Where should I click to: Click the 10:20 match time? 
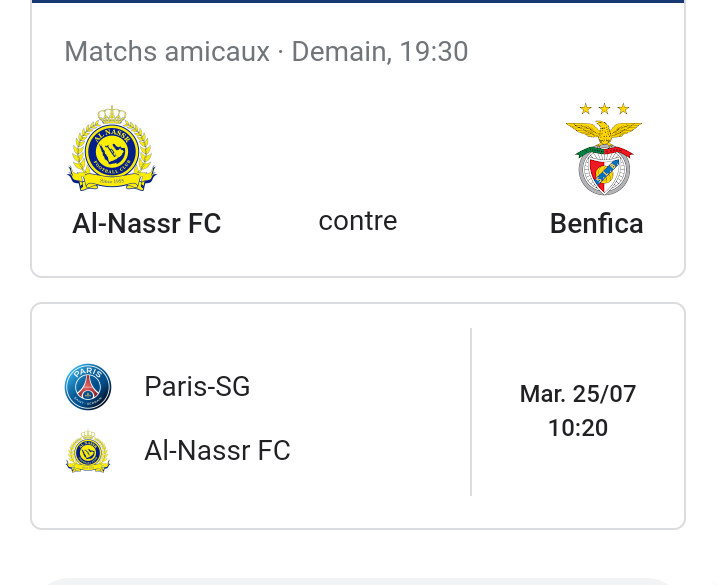click(x=578, y=428)
